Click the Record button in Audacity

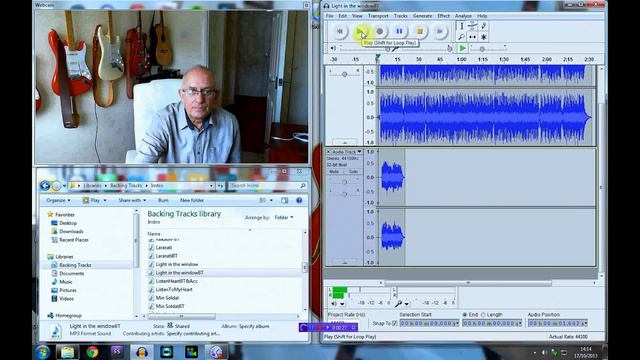(380, 31)
